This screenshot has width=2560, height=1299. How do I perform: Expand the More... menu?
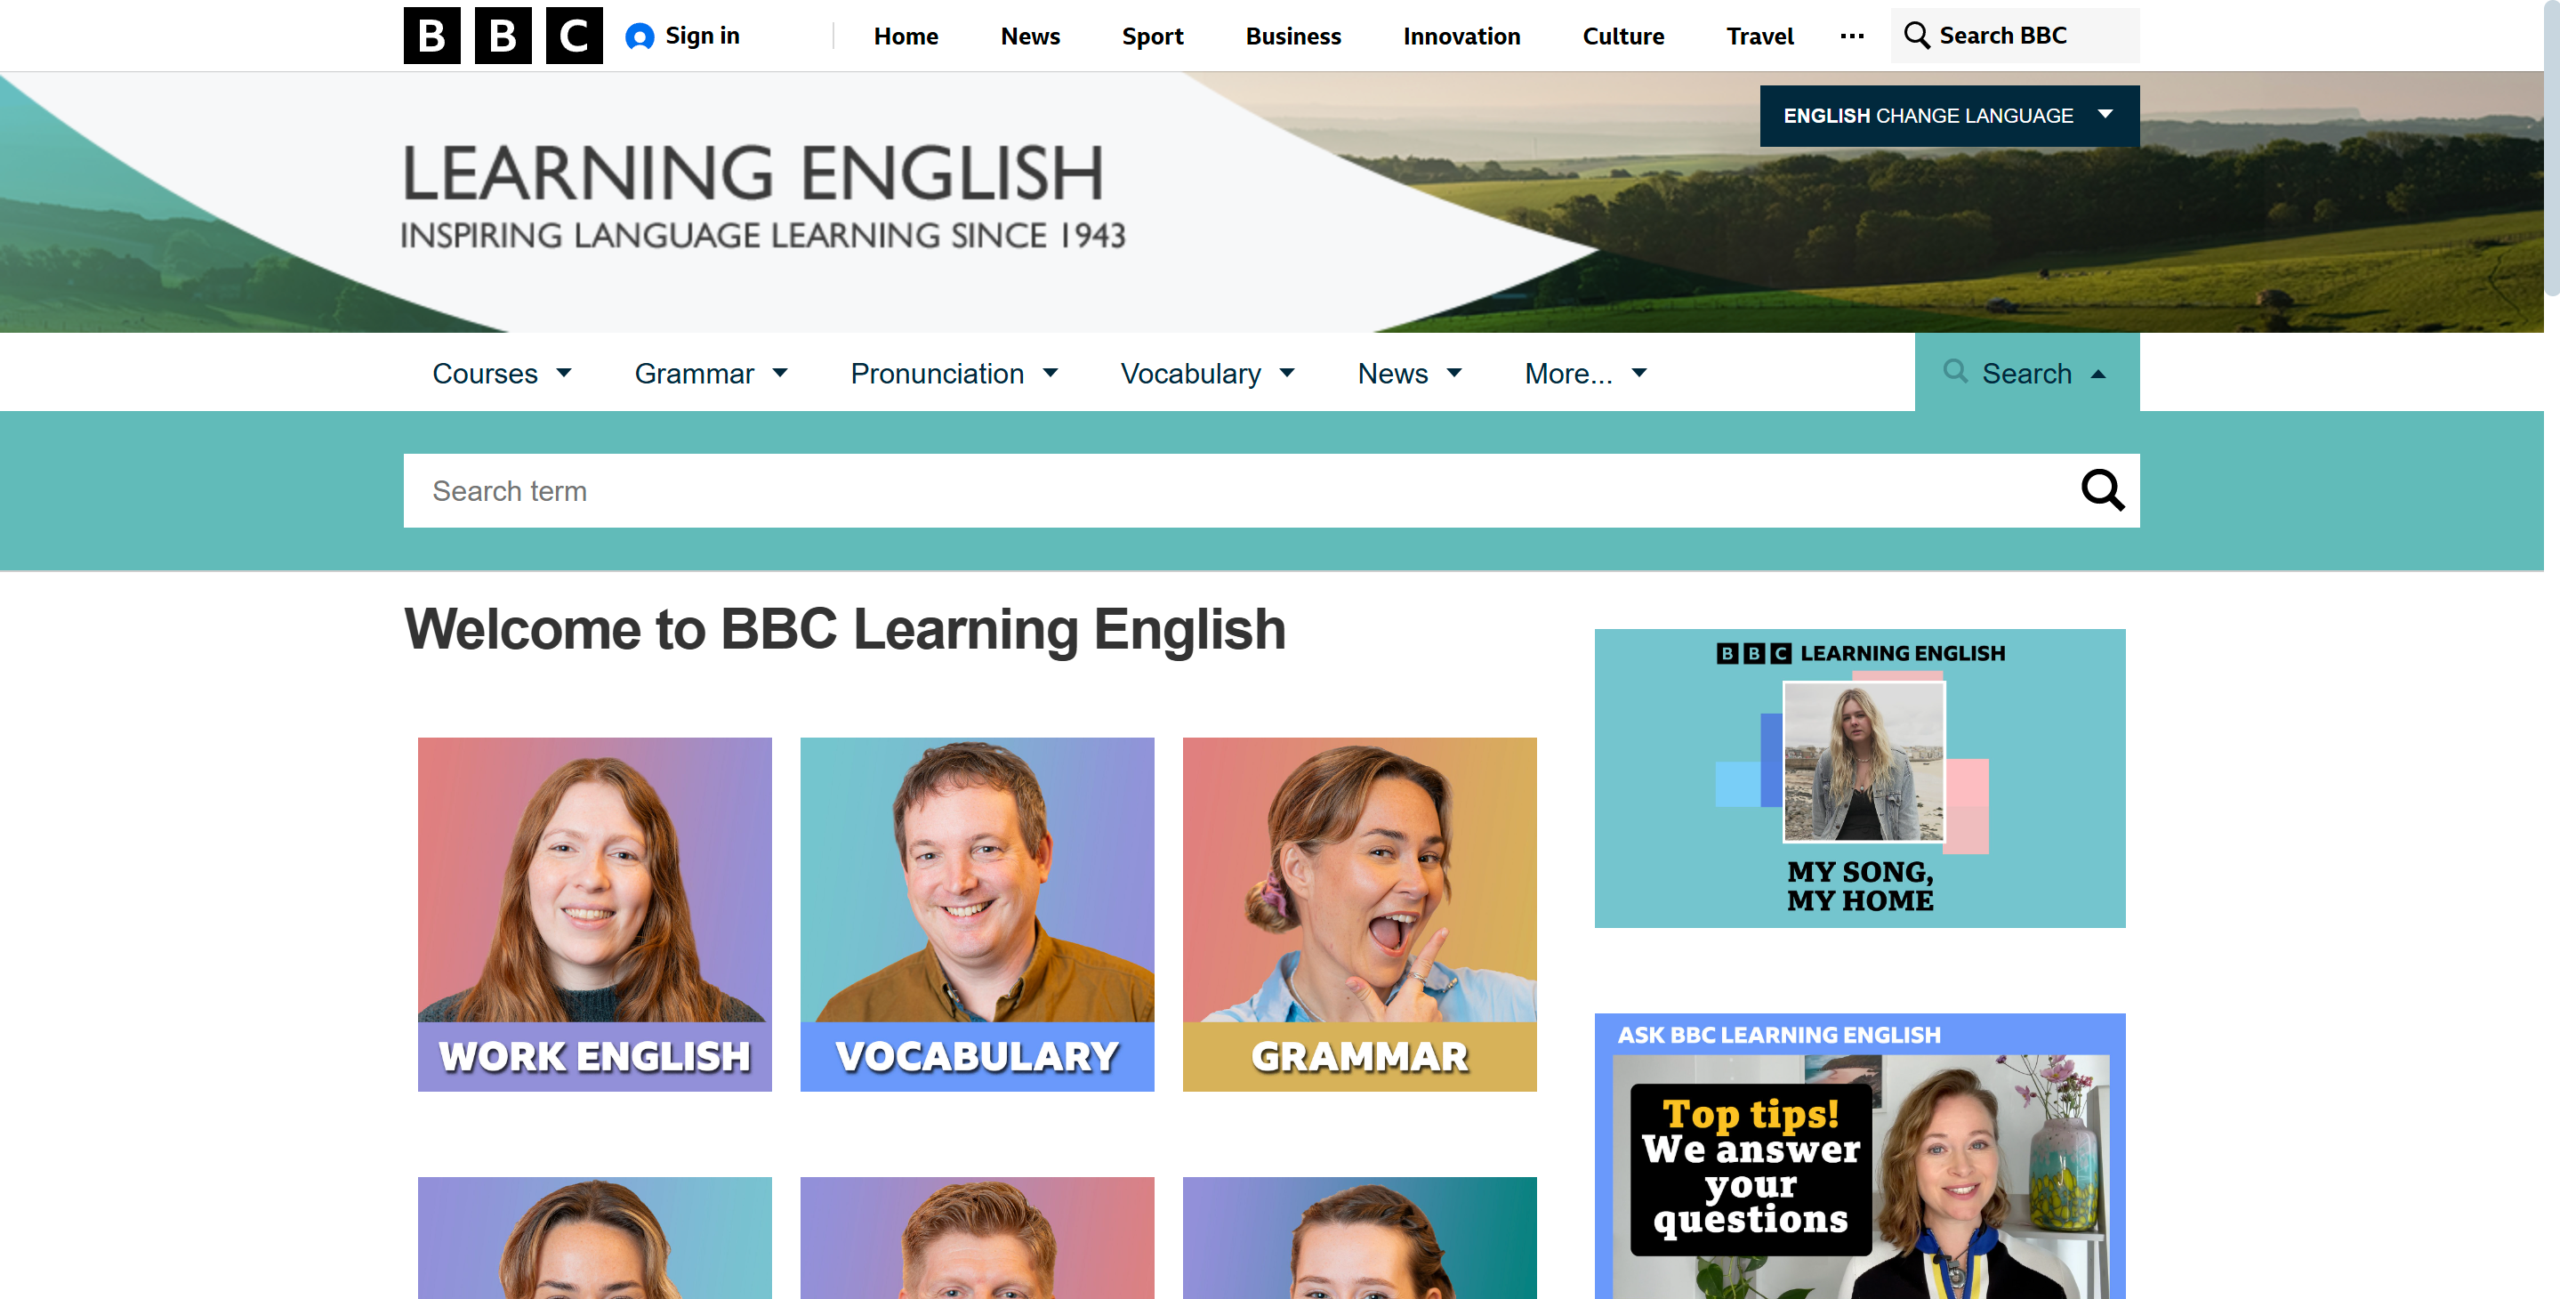pyautogui.click(x=1586, y=373)
